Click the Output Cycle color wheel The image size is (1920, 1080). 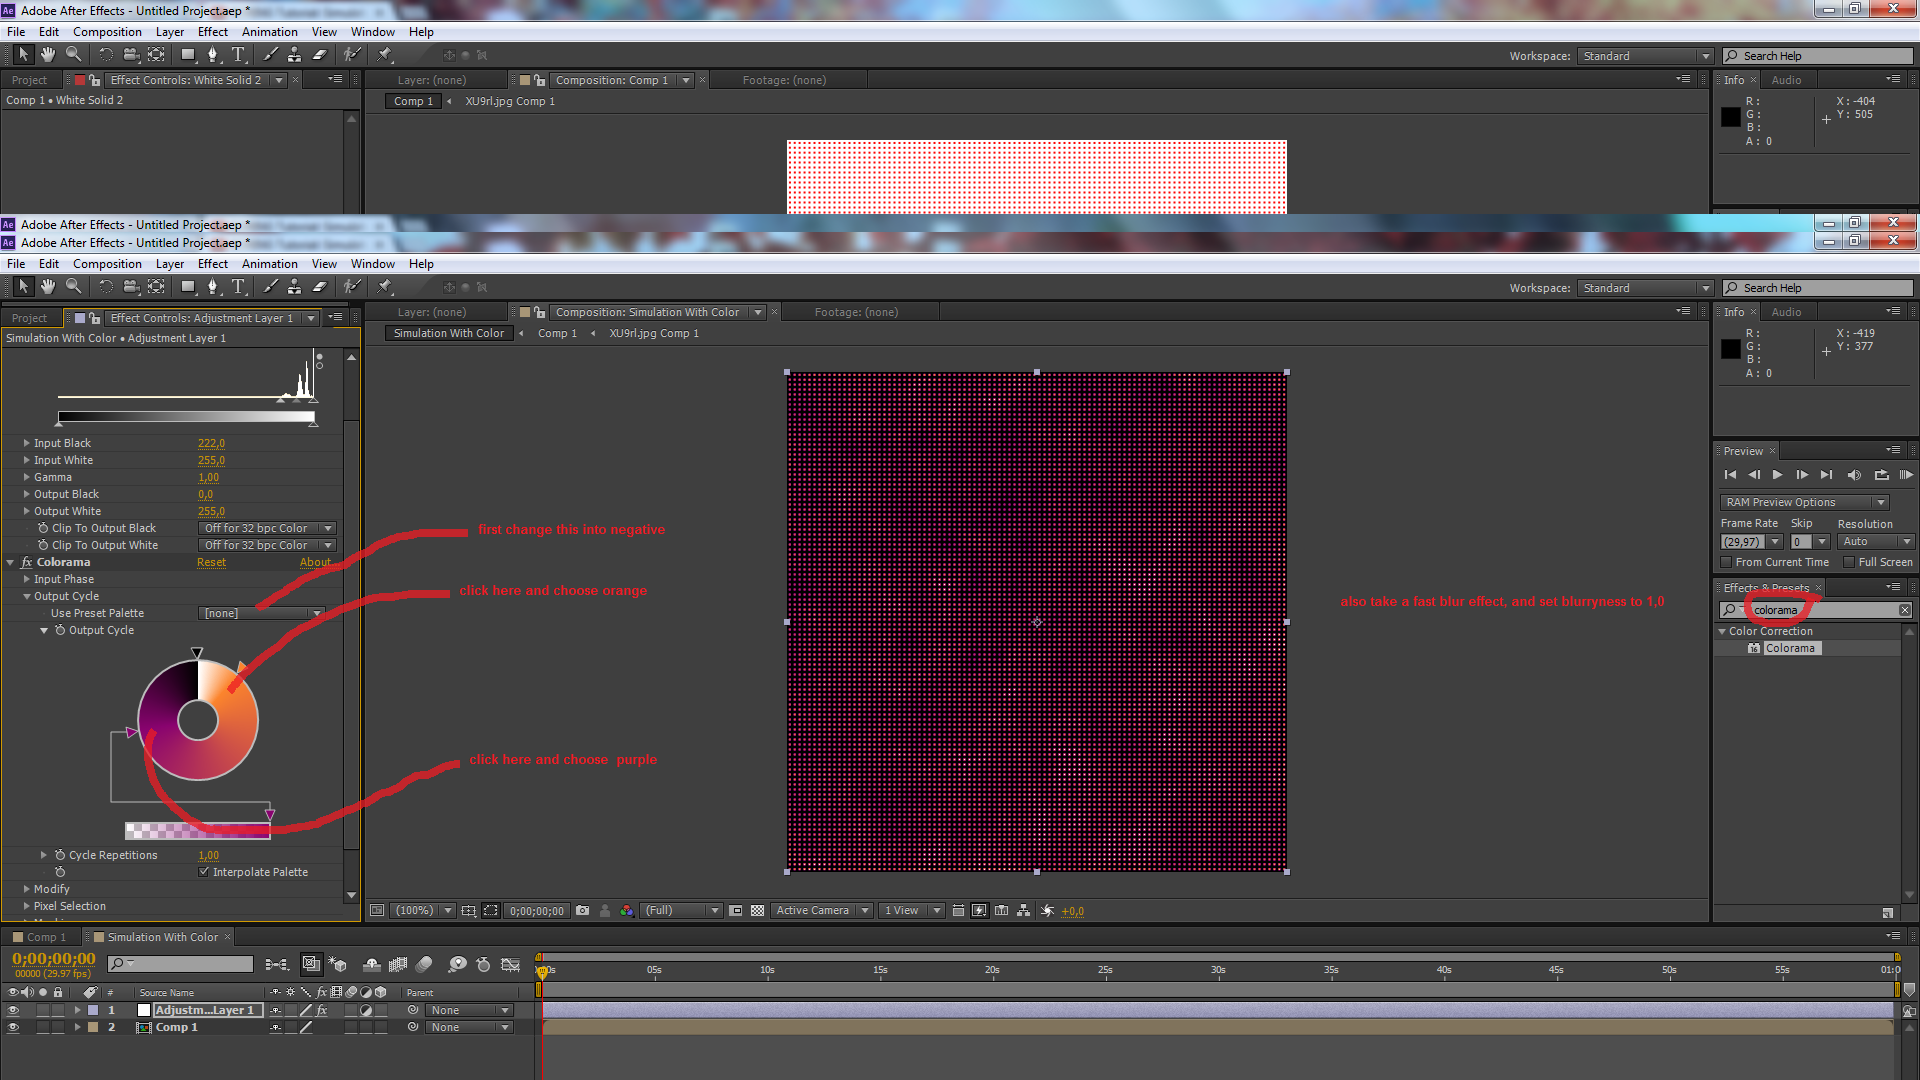(198, 719)
